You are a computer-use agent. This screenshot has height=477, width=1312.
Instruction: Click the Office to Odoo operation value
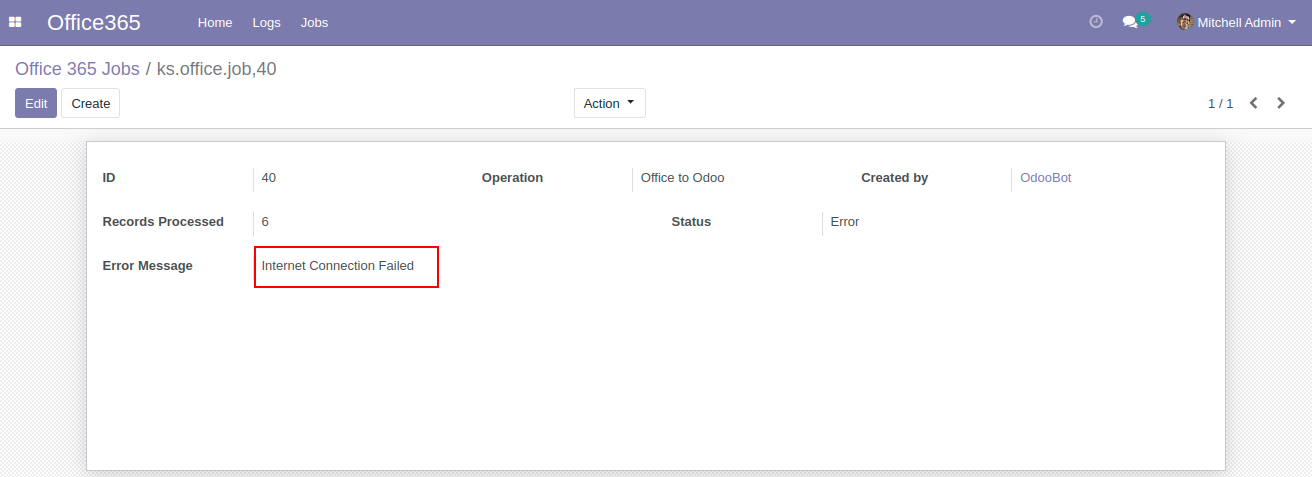click(682, 178)
